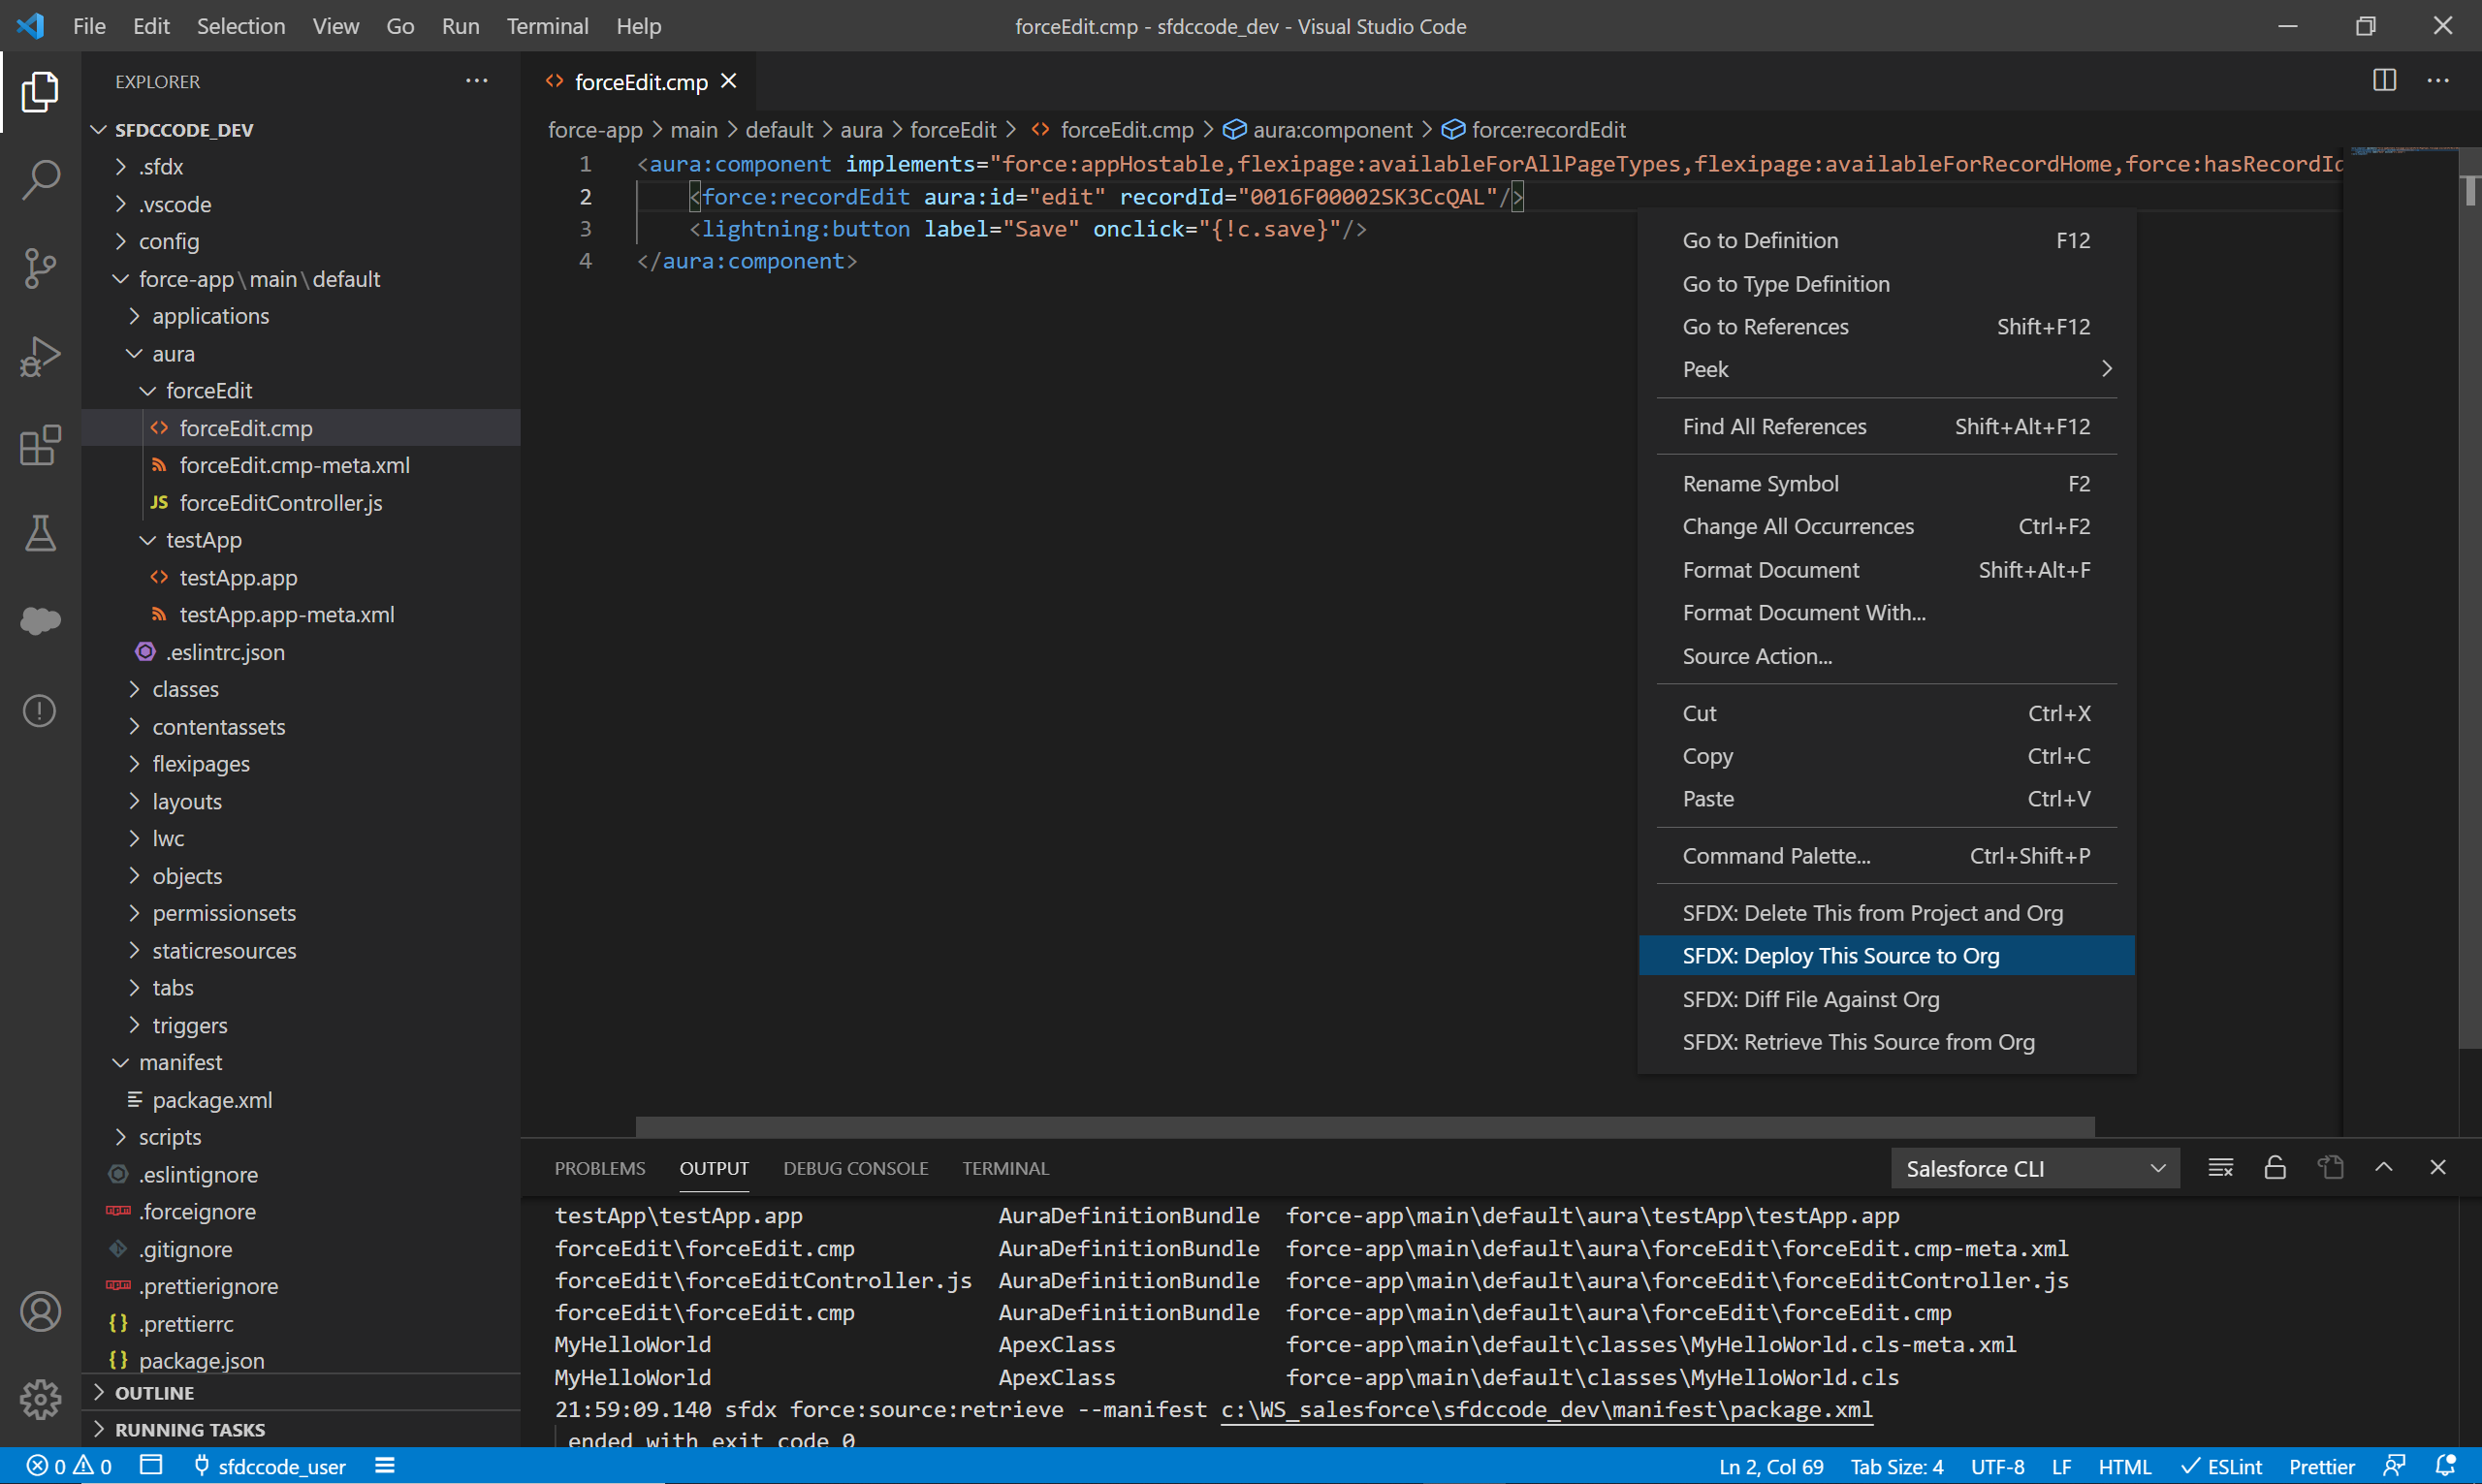Toggle ESLint status in status bar
The image size is (2482, 1484).
click(2222, 1466)
